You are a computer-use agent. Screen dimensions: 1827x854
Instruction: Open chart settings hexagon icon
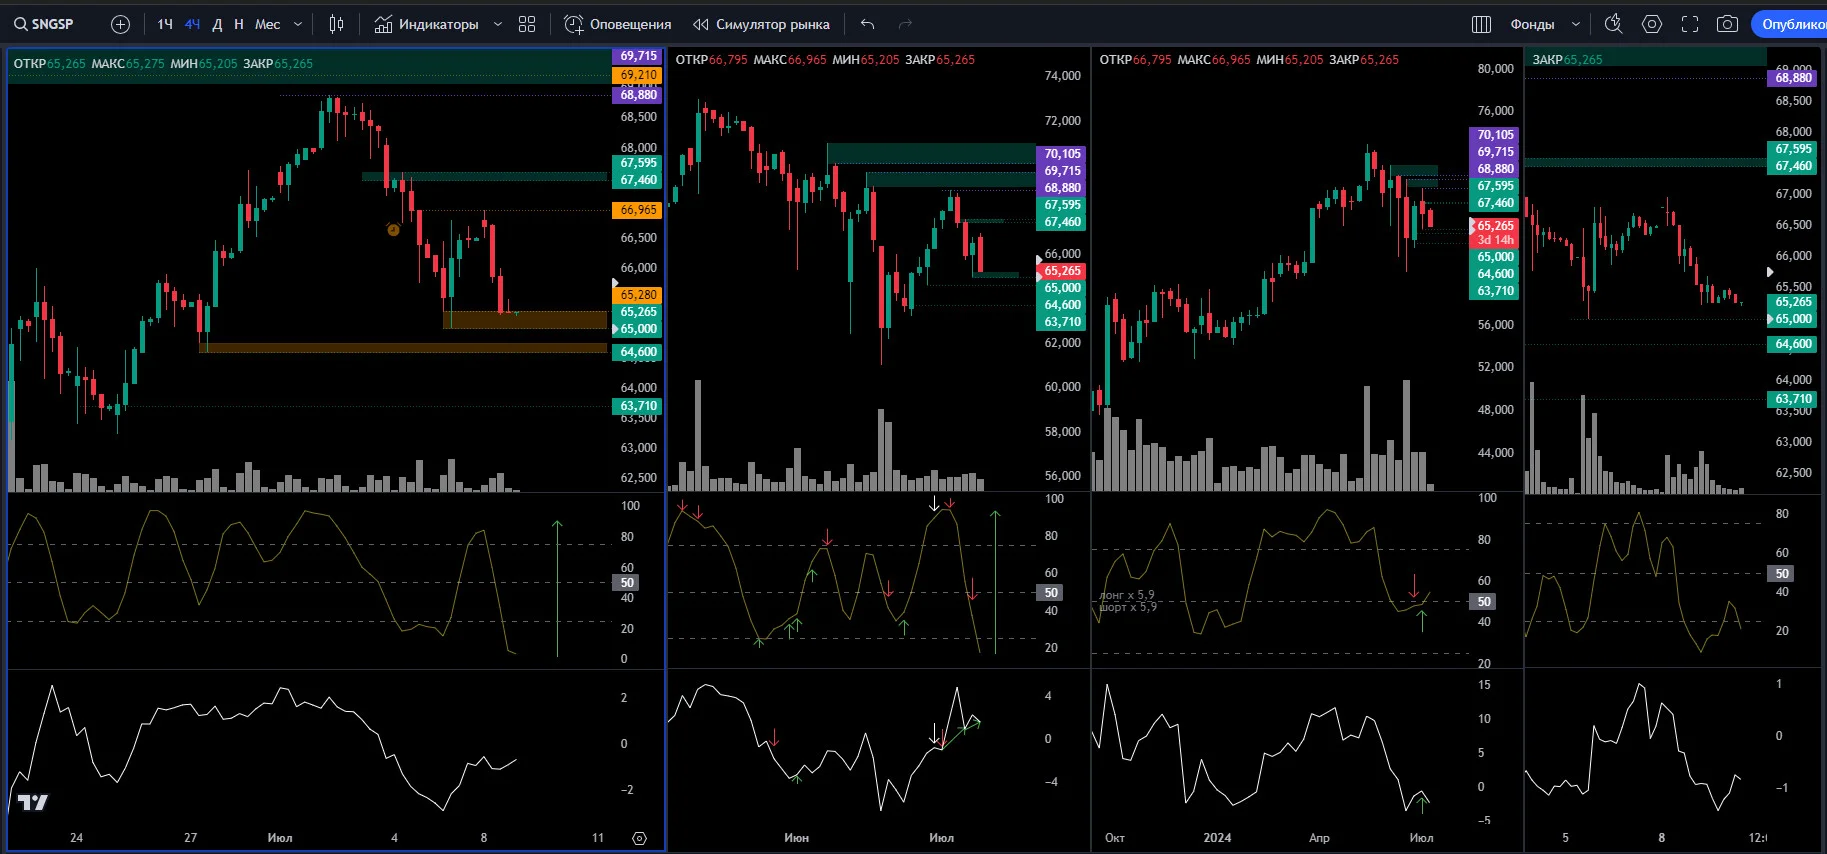pyautogui.click(x=1652, y=24)
